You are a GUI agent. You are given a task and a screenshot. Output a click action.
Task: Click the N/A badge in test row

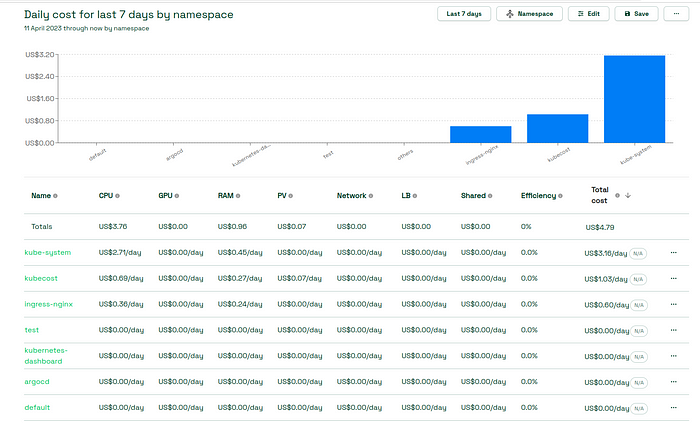tap(639, 332)
